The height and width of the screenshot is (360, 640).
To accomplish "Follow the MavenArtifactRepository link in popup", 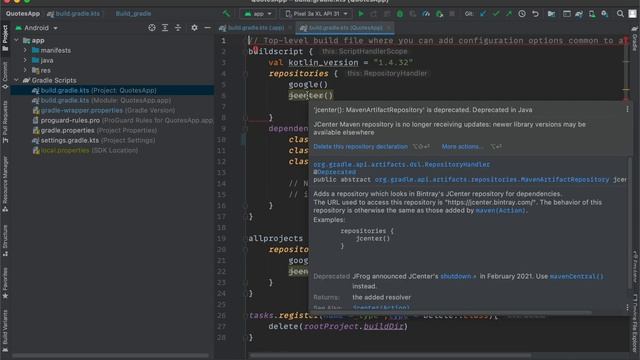I will [x=492, y=180].
